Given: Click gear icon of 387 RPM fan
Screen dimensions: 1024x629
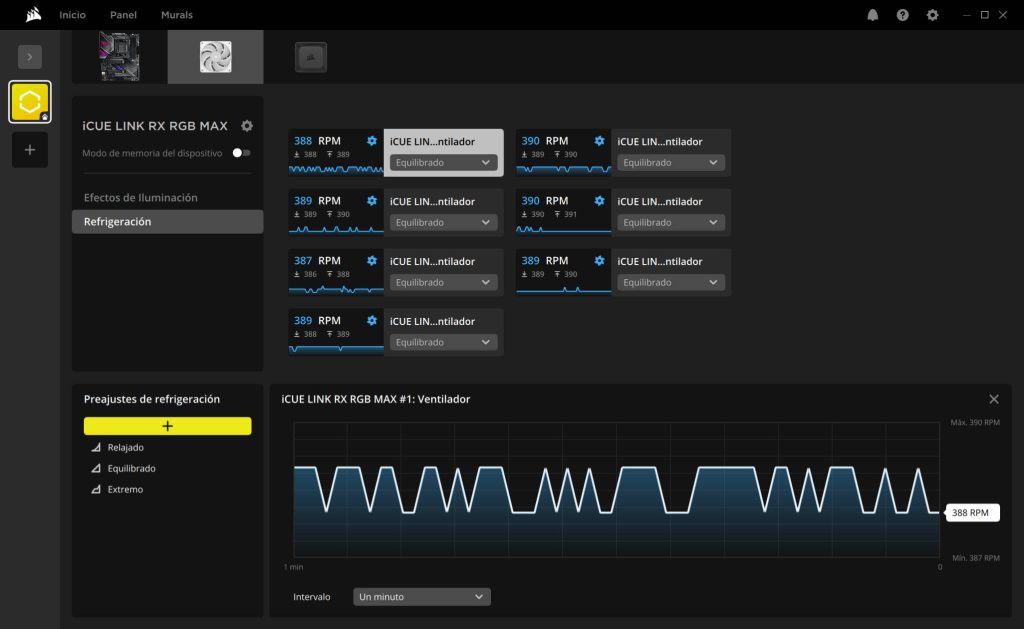Looking at the screenshot, I should [372, 261].
